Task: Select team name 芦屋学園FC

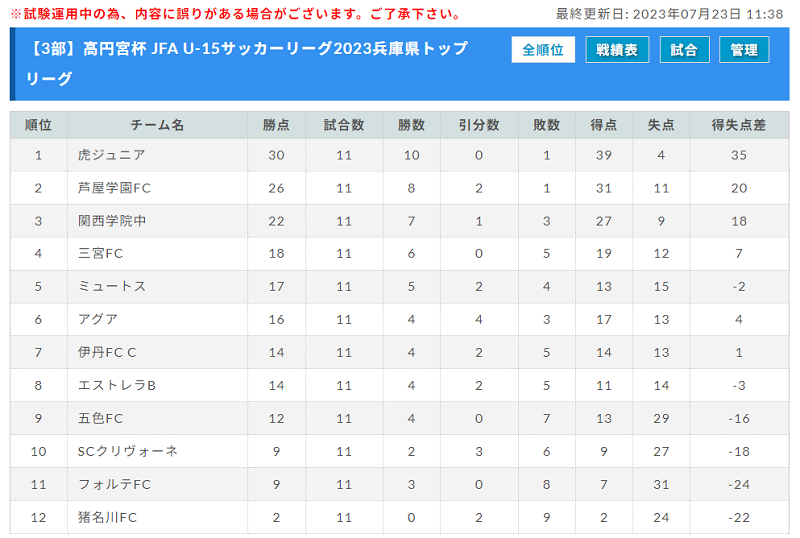Action: tap(114, 188)
